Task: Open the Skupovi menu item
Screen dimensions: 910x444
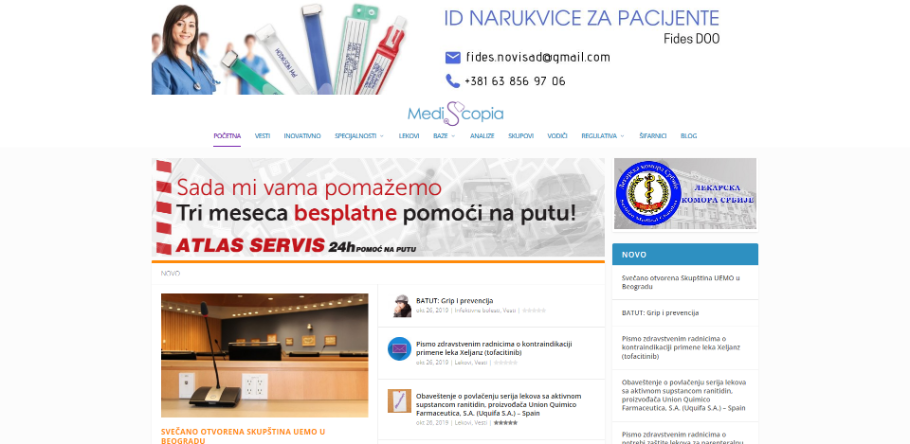Action: (521, 136)
